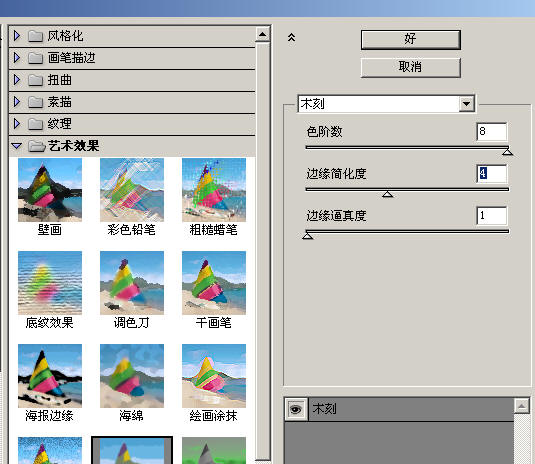Click the 好 button to confirm

tap(410, 40)
